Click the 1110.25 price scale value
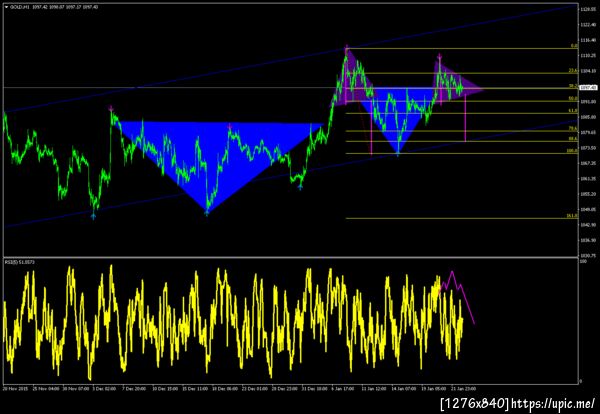 tap(589, 55)
